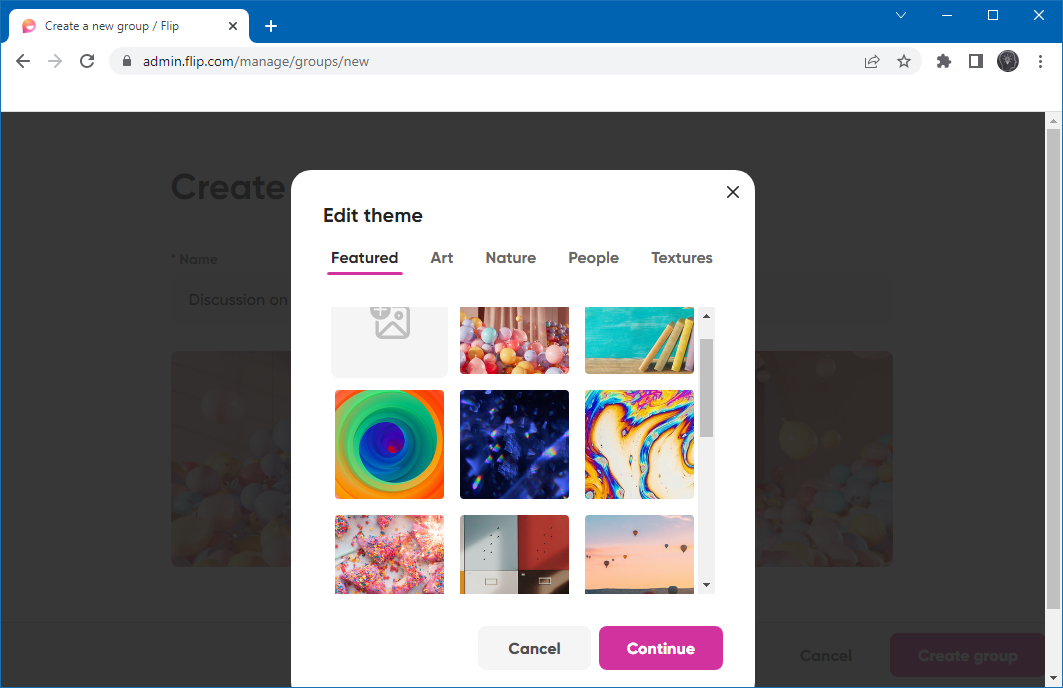Share this page icon
Image resolution: width=1063 pixels, height=688 pixels.
click(x=872, y=62)
